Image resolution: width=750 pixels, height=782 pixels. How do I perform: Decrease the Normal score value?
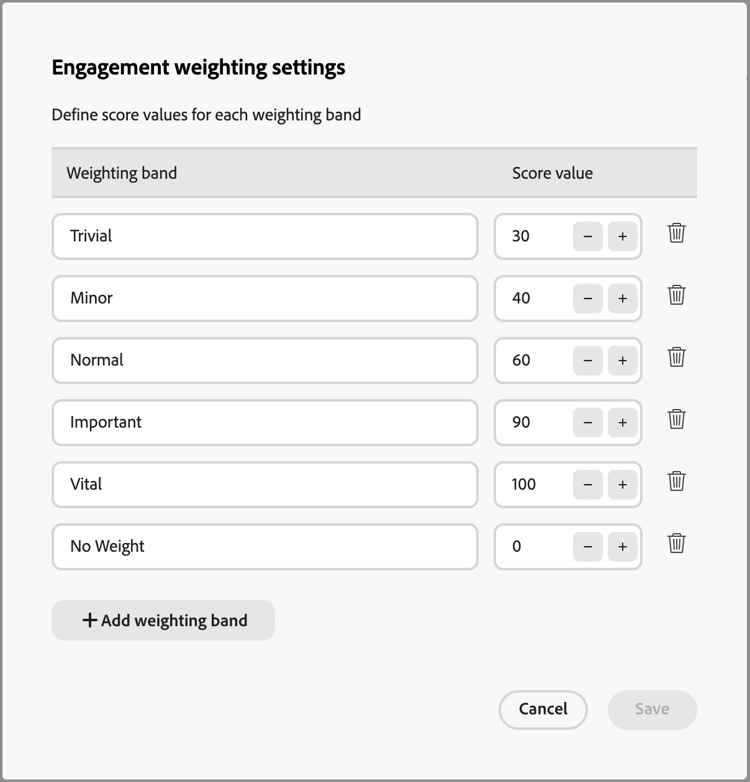click(587, 360)
